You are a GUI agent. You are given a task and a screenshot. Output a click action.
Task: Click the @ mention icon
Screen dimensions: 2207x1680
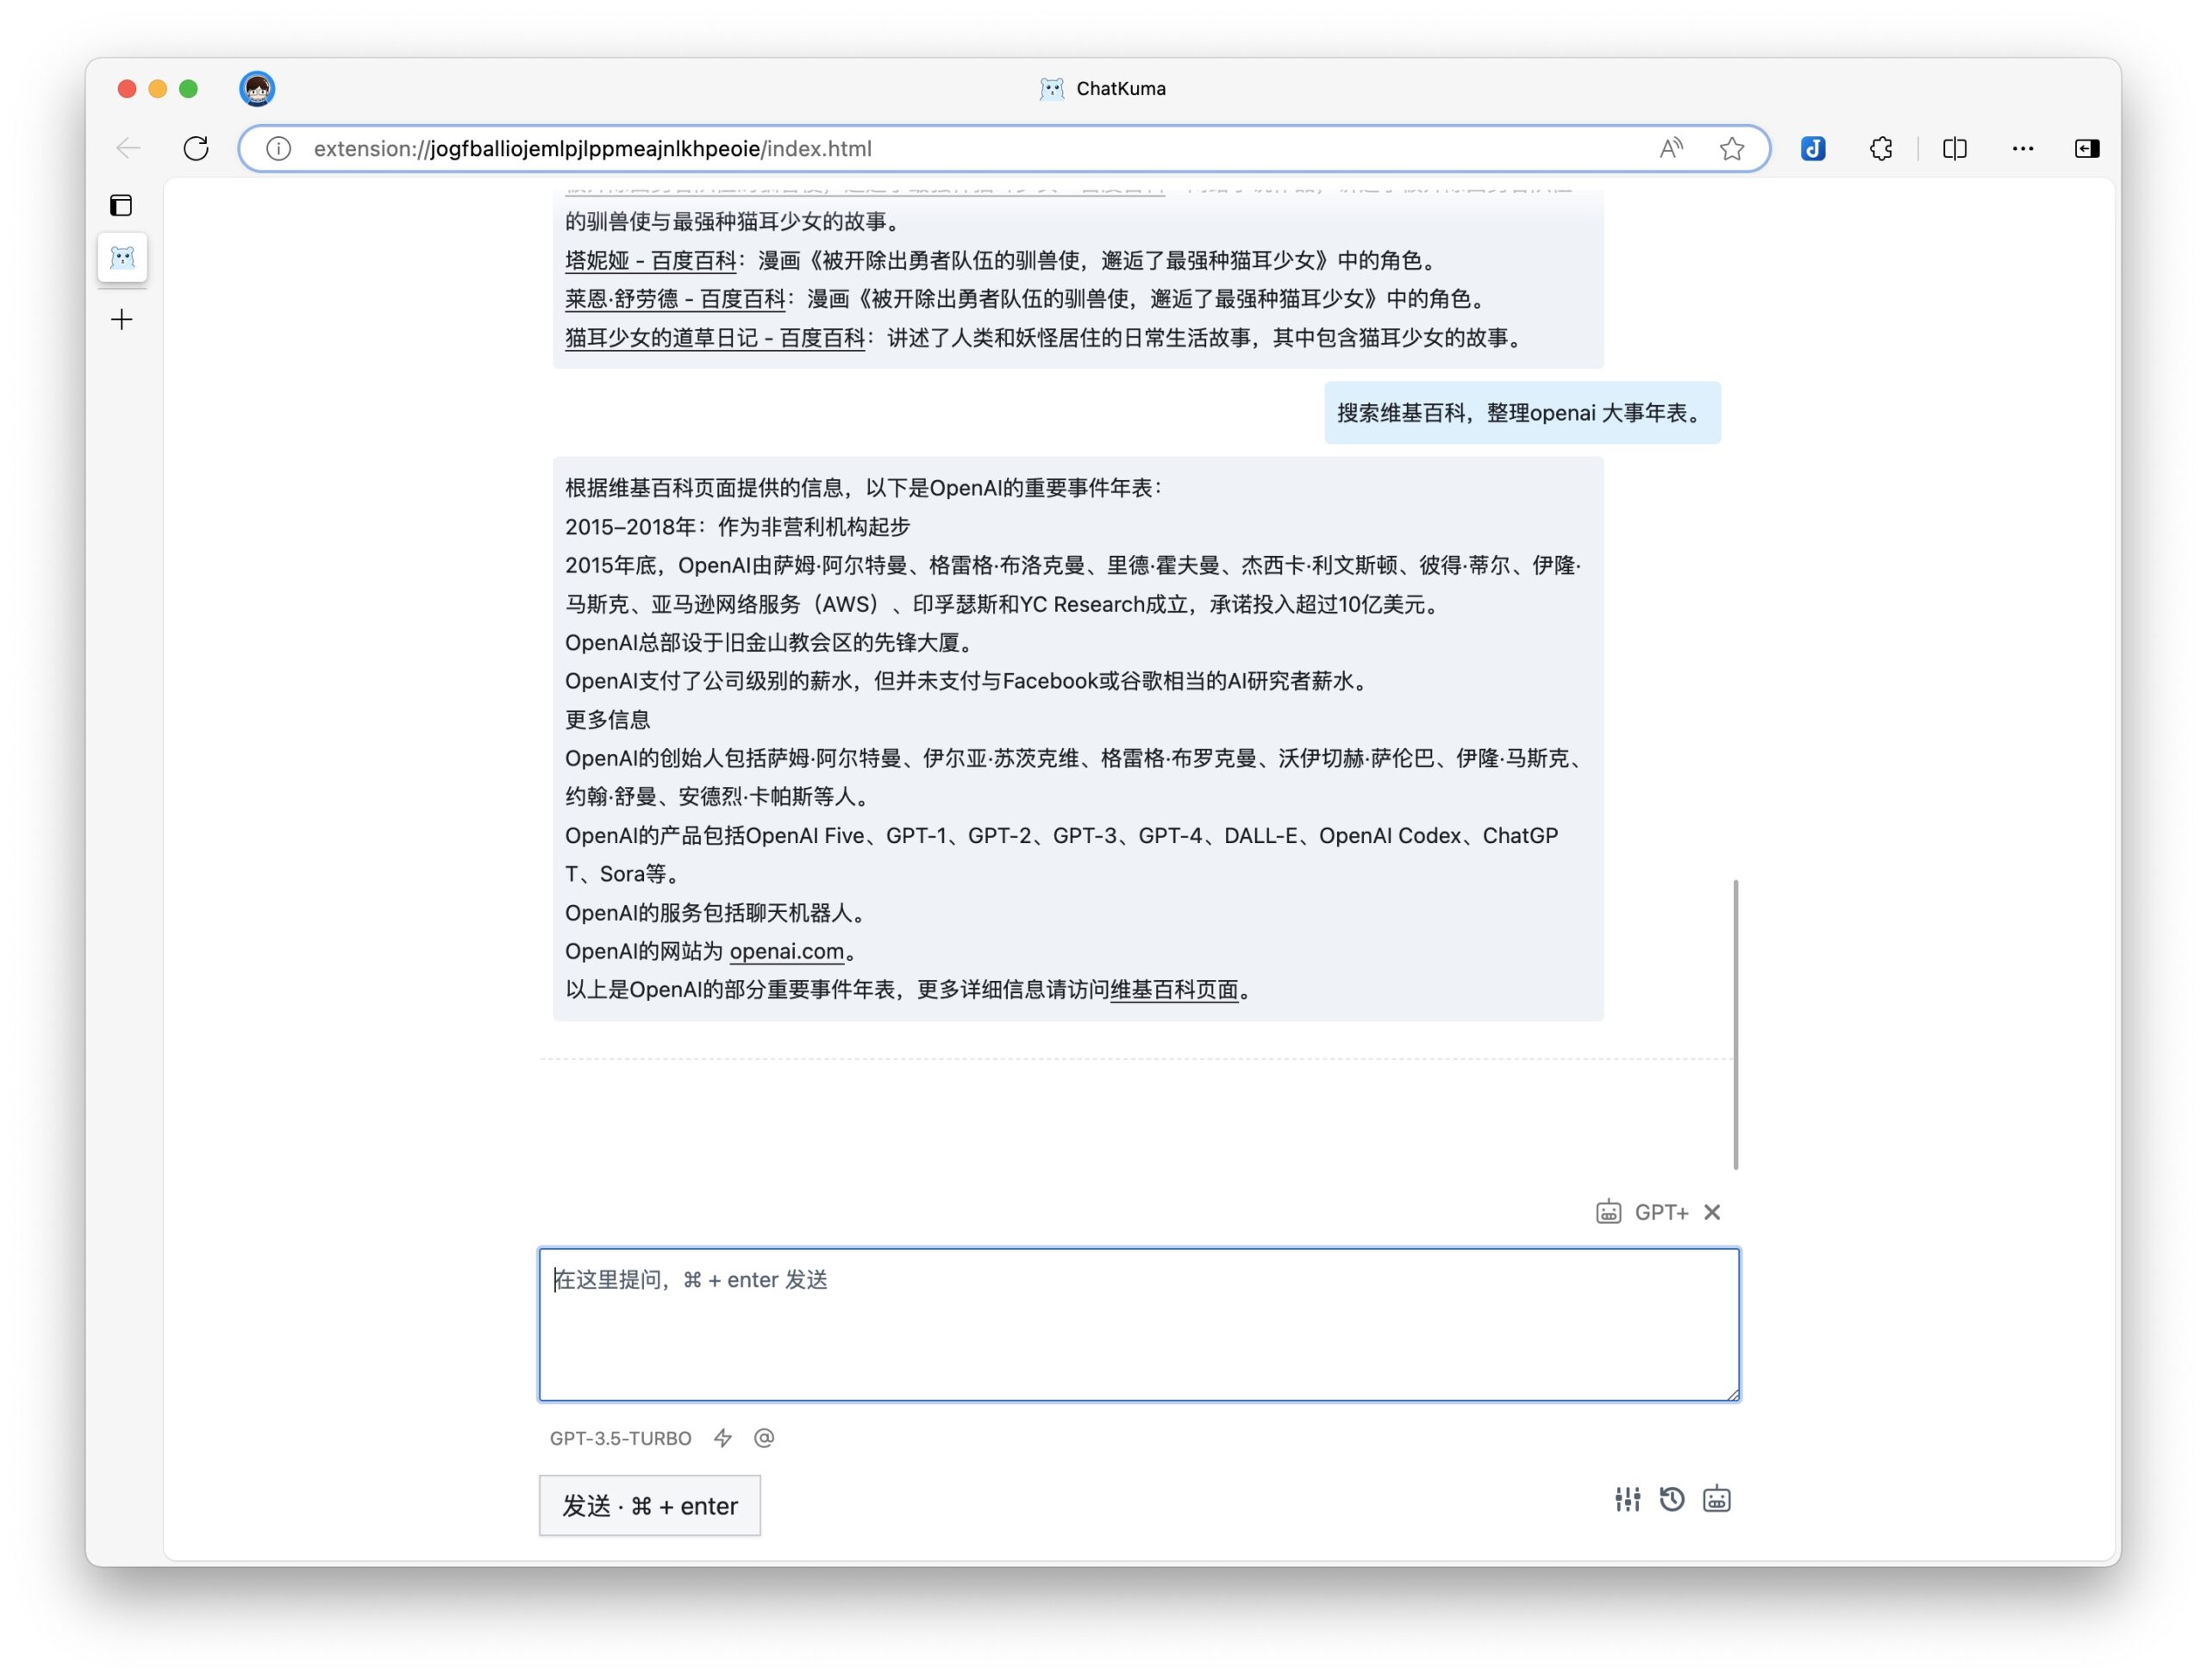(764, 1438)
